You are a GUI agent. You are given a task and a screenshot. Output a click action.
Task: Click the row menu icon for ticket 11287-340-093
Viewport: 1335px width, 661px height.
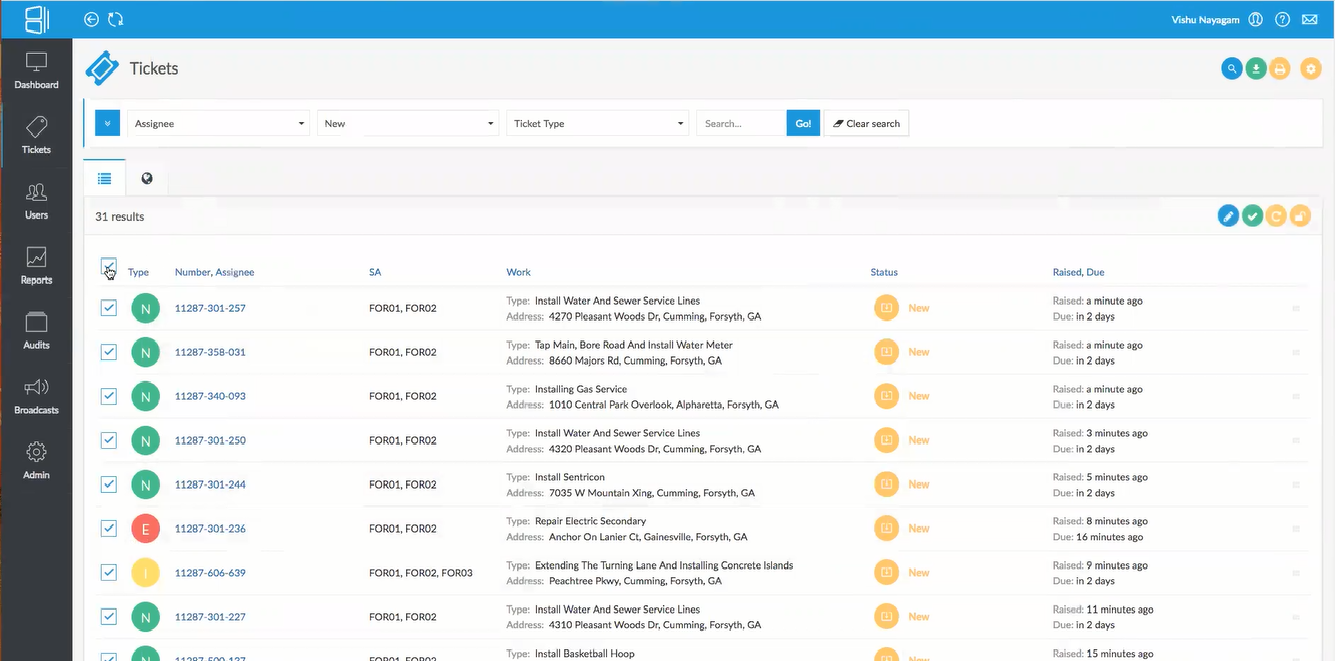(x=1296, y=396)
